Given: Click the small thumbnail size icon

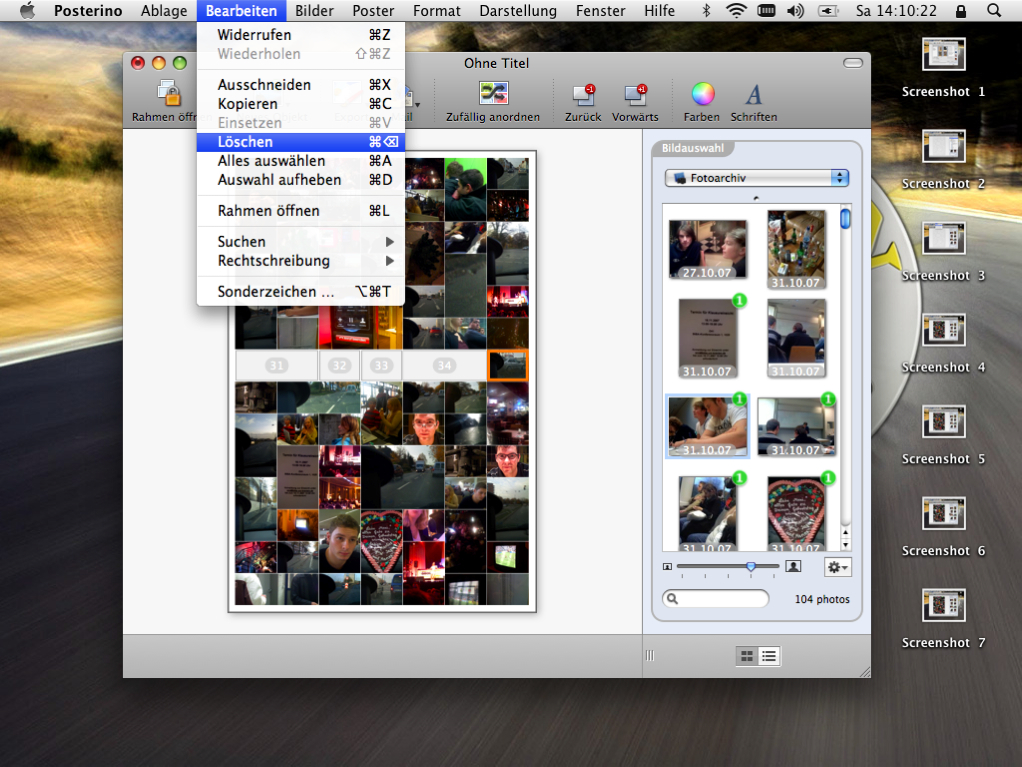Looking at the screenshot, I should point(667,567).
